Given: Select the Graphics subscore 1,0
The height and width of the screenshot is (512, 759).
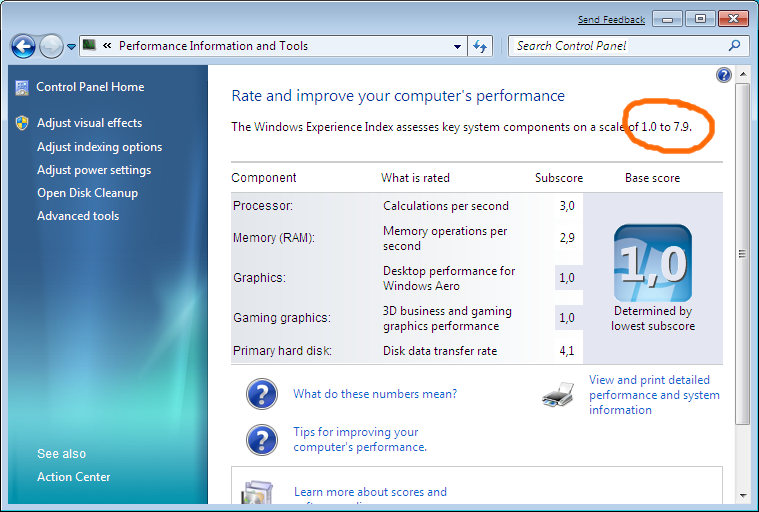Looking at the screenshot, I should coord(567,278).
